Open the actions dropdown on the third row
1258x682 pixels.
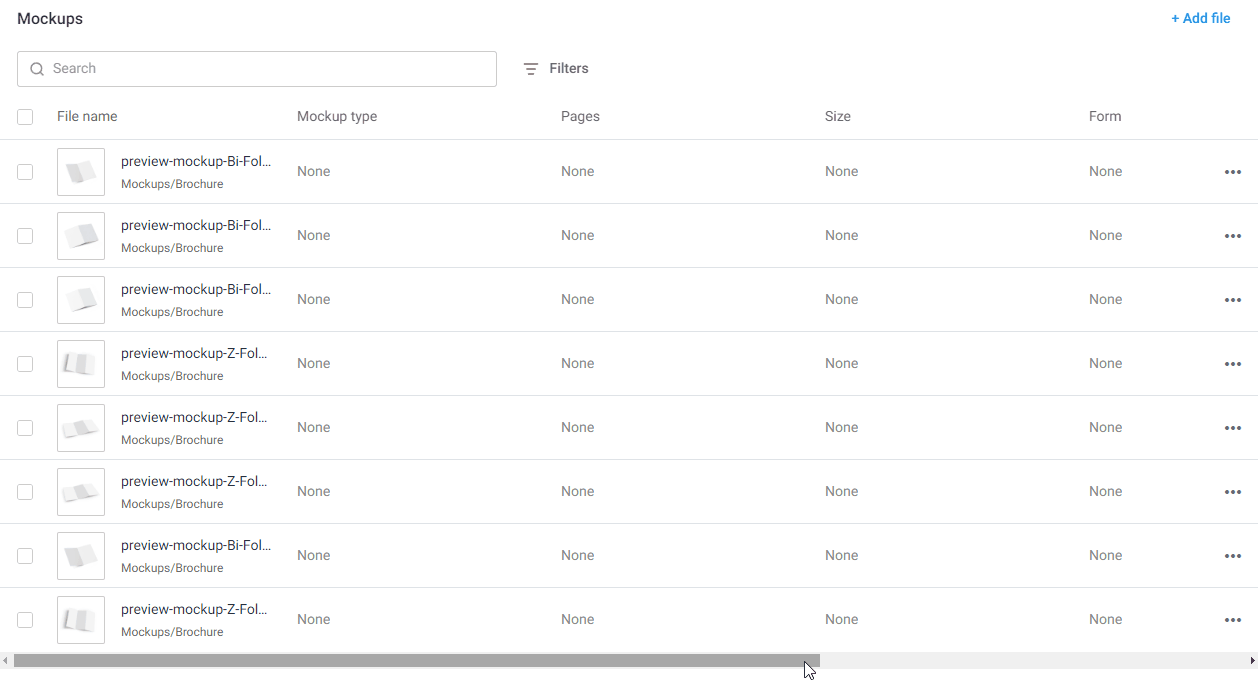coord(1232,300)
